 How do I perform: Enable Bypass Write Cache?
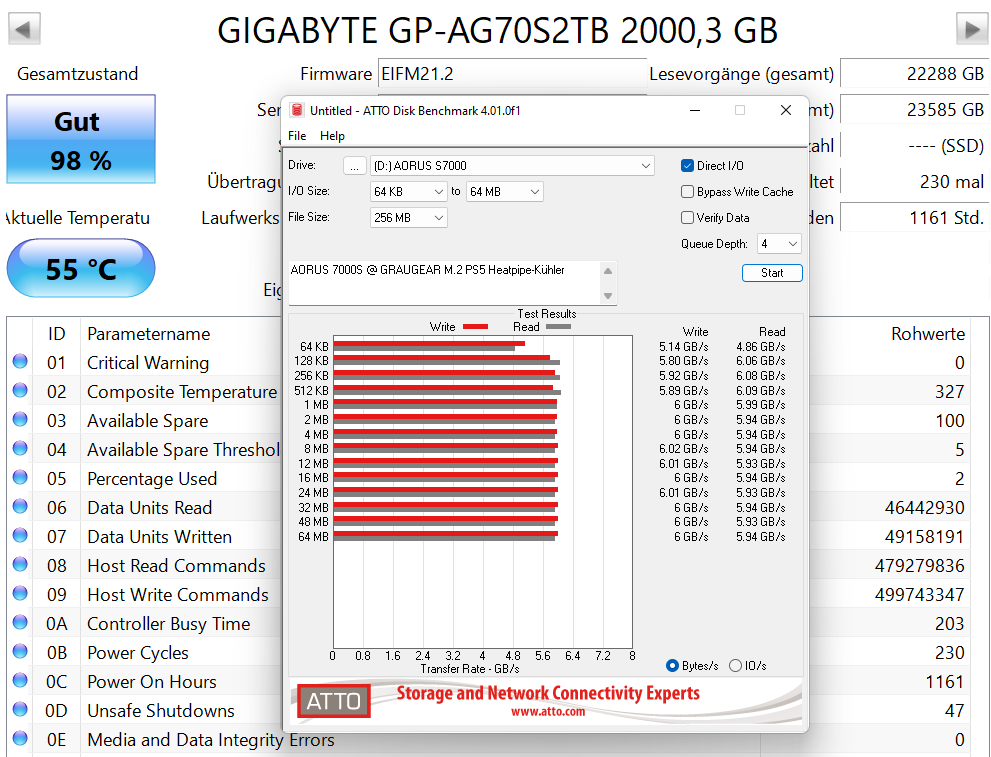[688, 191]
